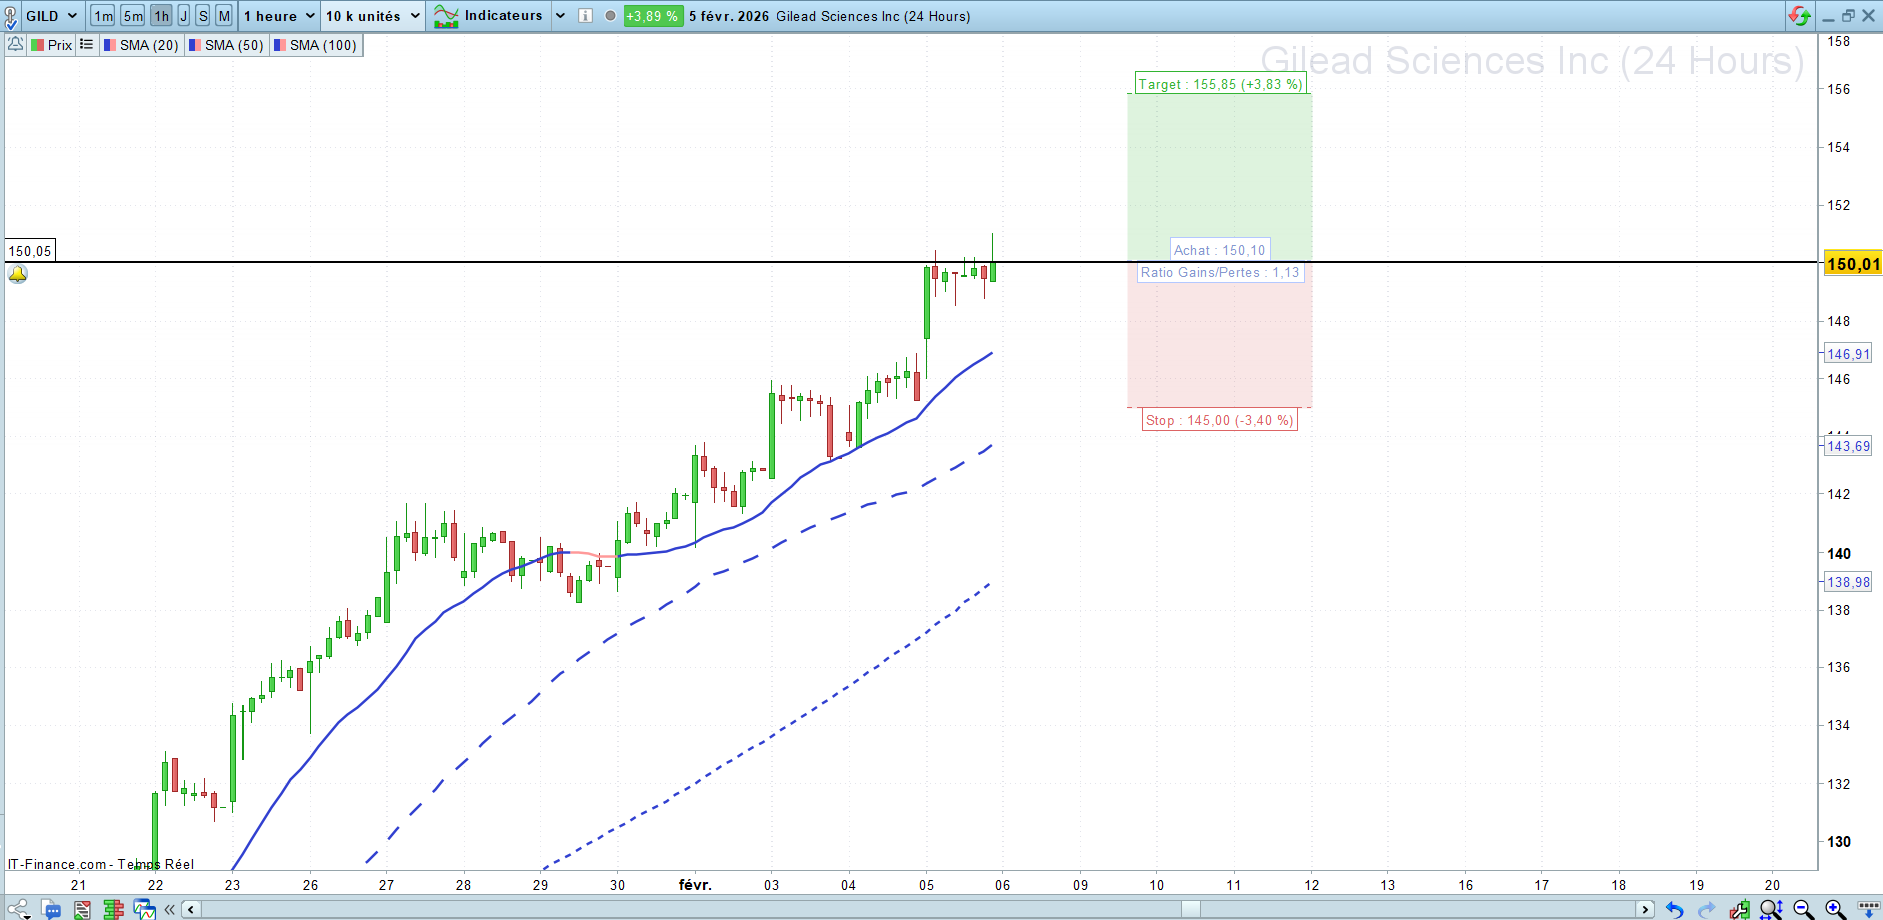This screenshot has width=1883, height=920.
Task: Open SMA (100) indicator settings
Action: click(315, 45)
